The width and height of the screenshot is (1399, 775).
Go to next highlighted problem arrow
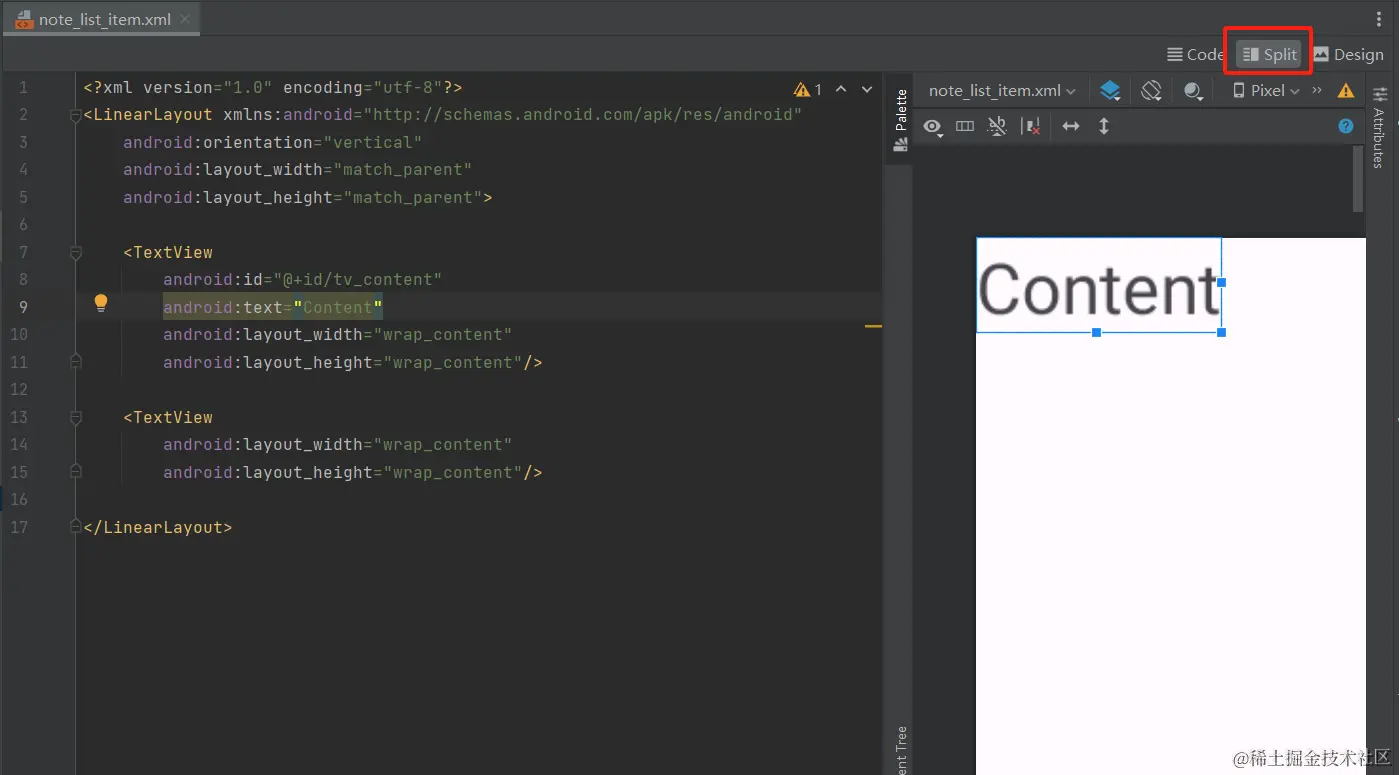[x=867, y=89]
